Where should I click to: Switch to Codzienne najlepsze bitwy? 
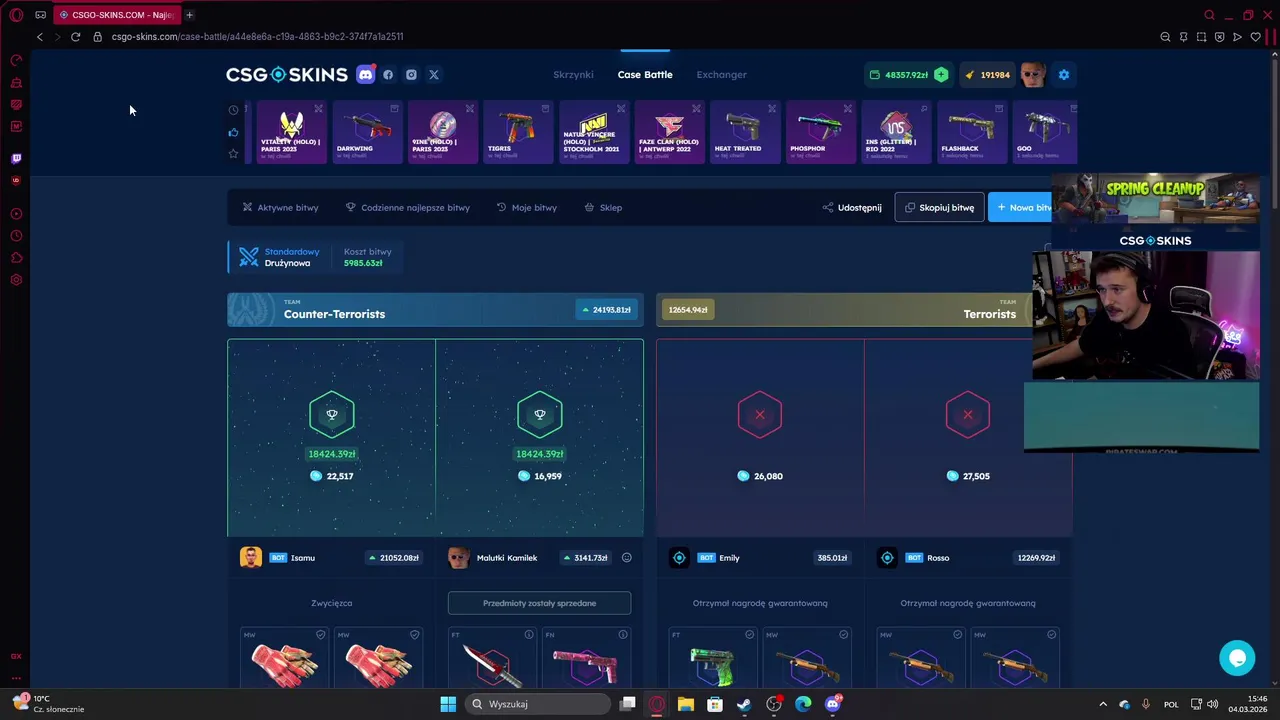point(407,207)
